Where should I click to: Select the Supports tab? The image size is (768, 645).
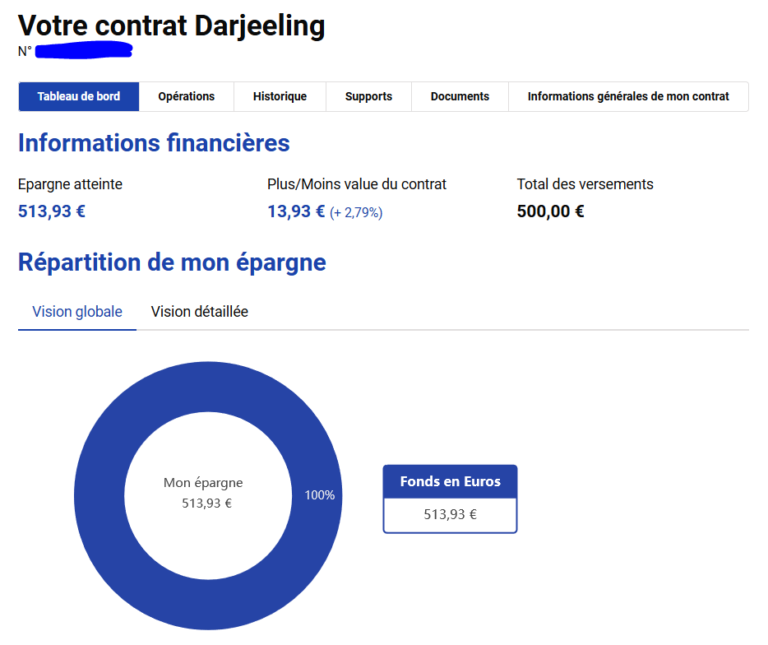369,97
